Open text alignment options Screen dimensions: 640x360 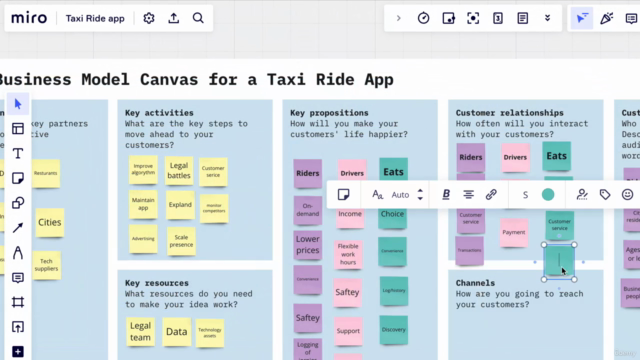pos(469,195)
